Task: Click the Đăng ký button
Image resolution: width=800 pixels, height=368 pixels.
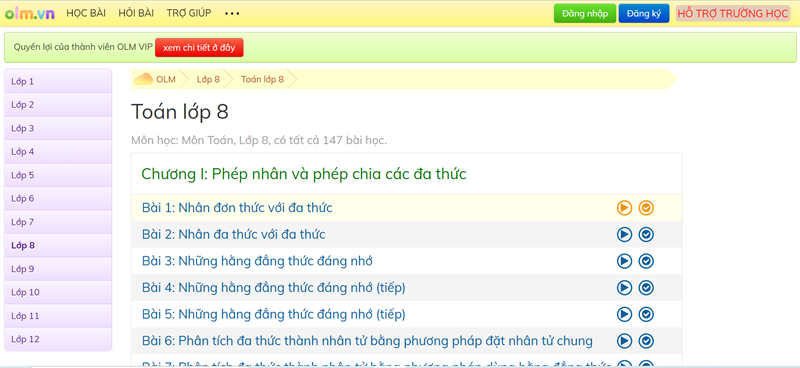Action: click(x=644, y=14)
